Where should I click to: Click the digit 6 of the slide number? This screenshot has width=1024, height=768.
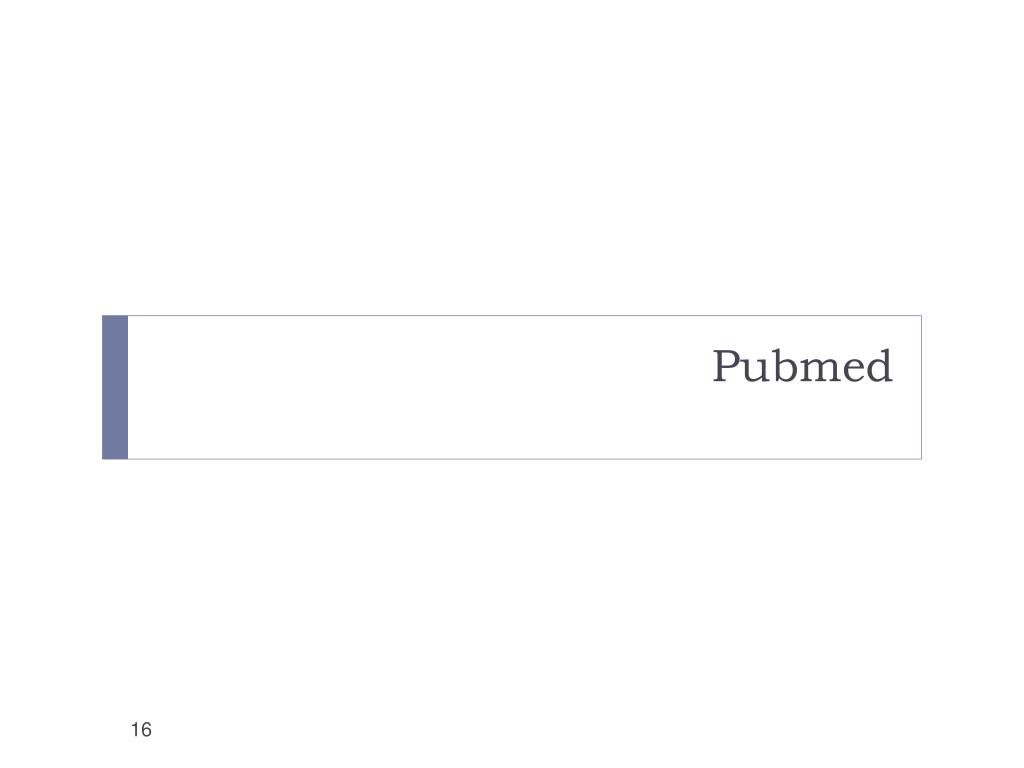(146, 729)
